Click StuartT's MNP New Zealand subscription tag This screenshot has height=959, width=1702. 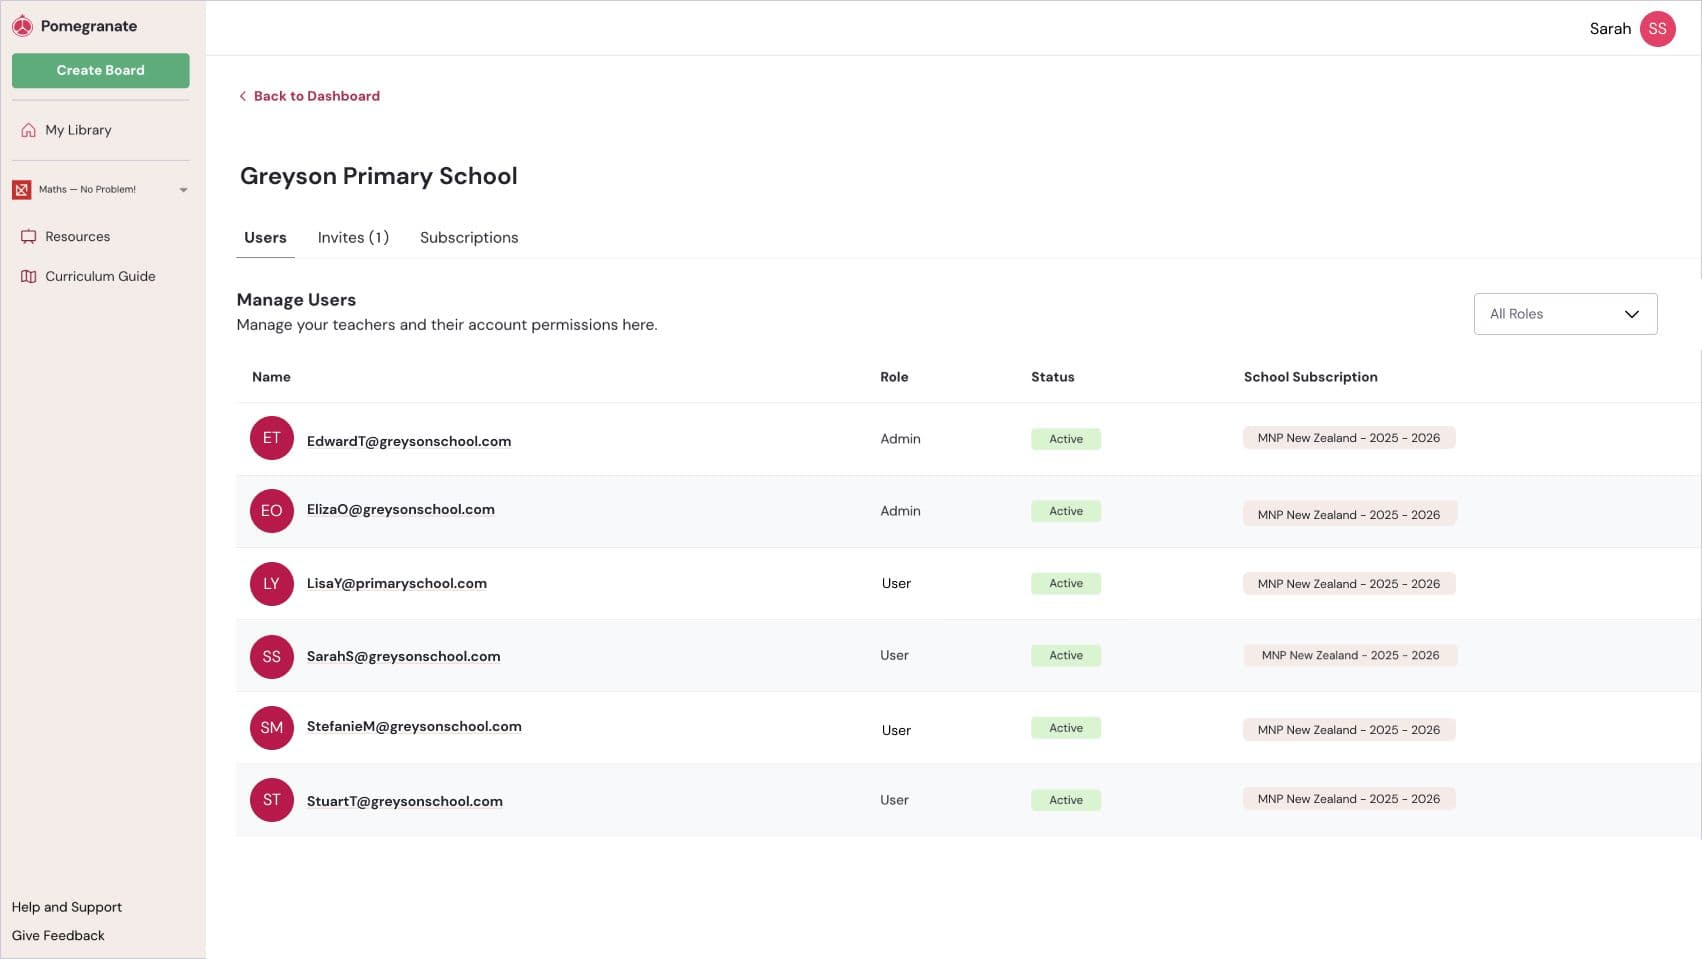tap(1348, 799)
